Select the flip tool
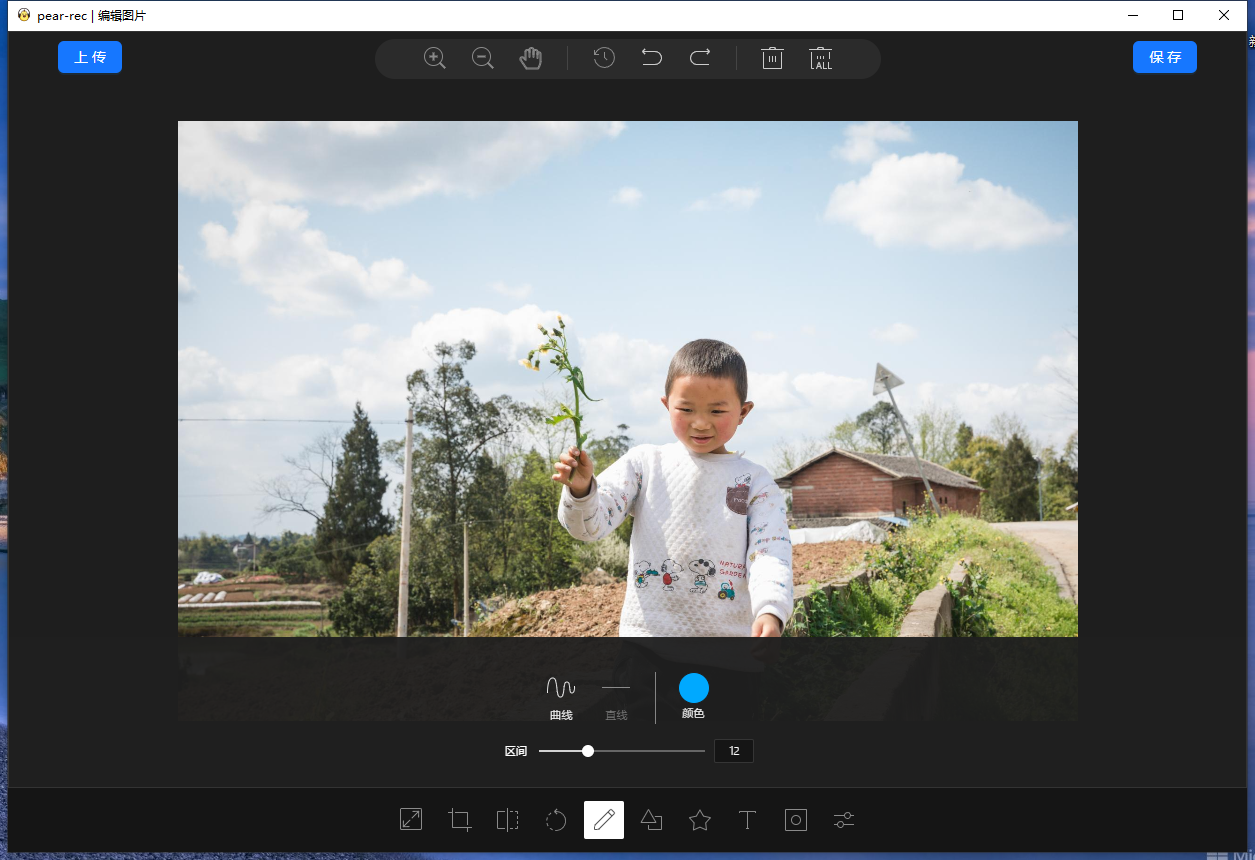 coord(508,820)
